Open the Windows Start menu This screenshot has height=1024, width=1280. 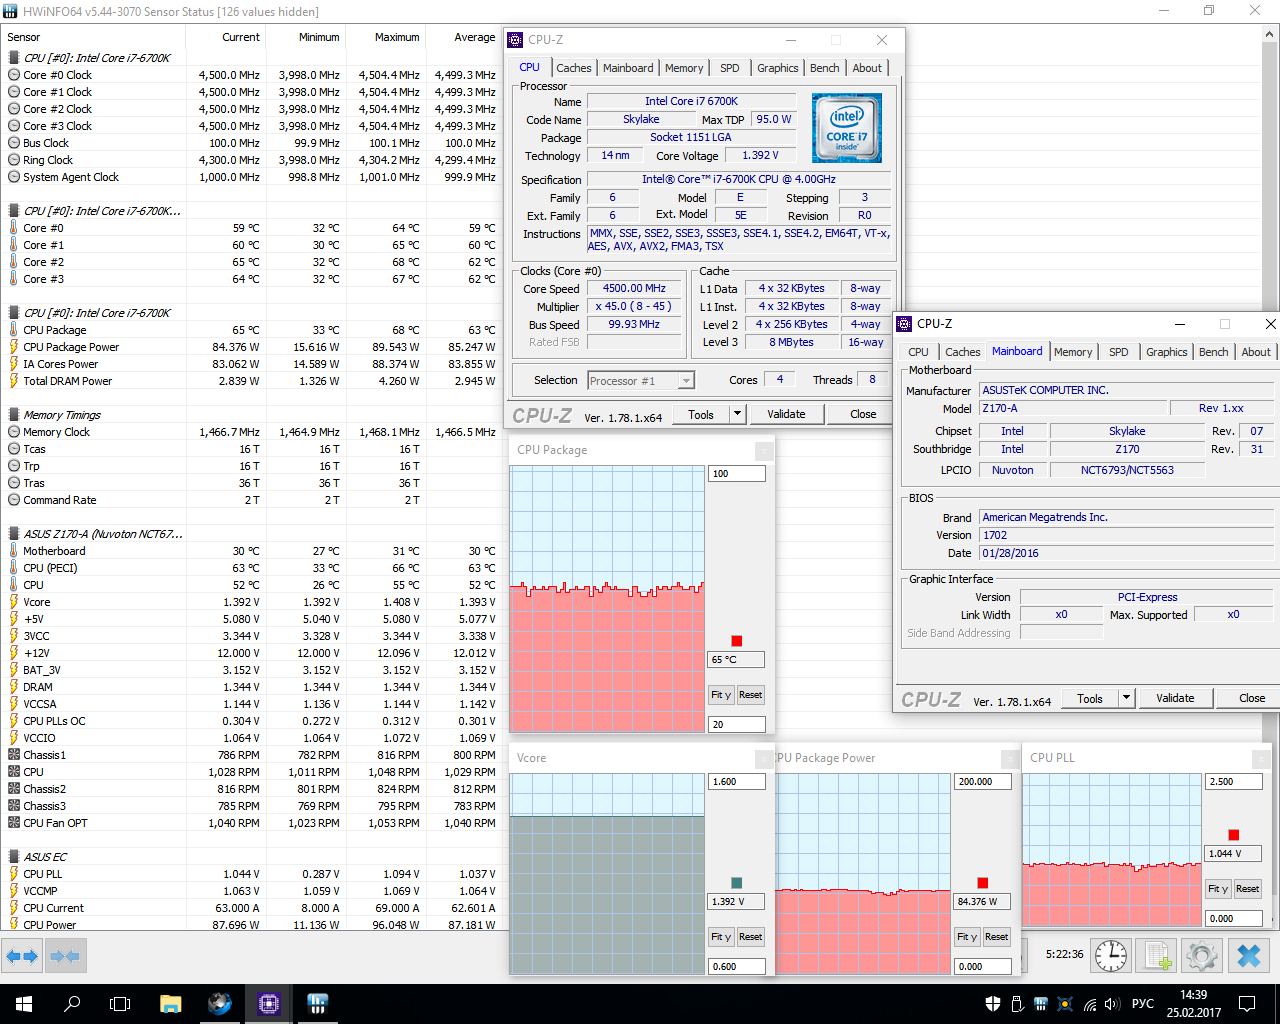coord(24,1004)
